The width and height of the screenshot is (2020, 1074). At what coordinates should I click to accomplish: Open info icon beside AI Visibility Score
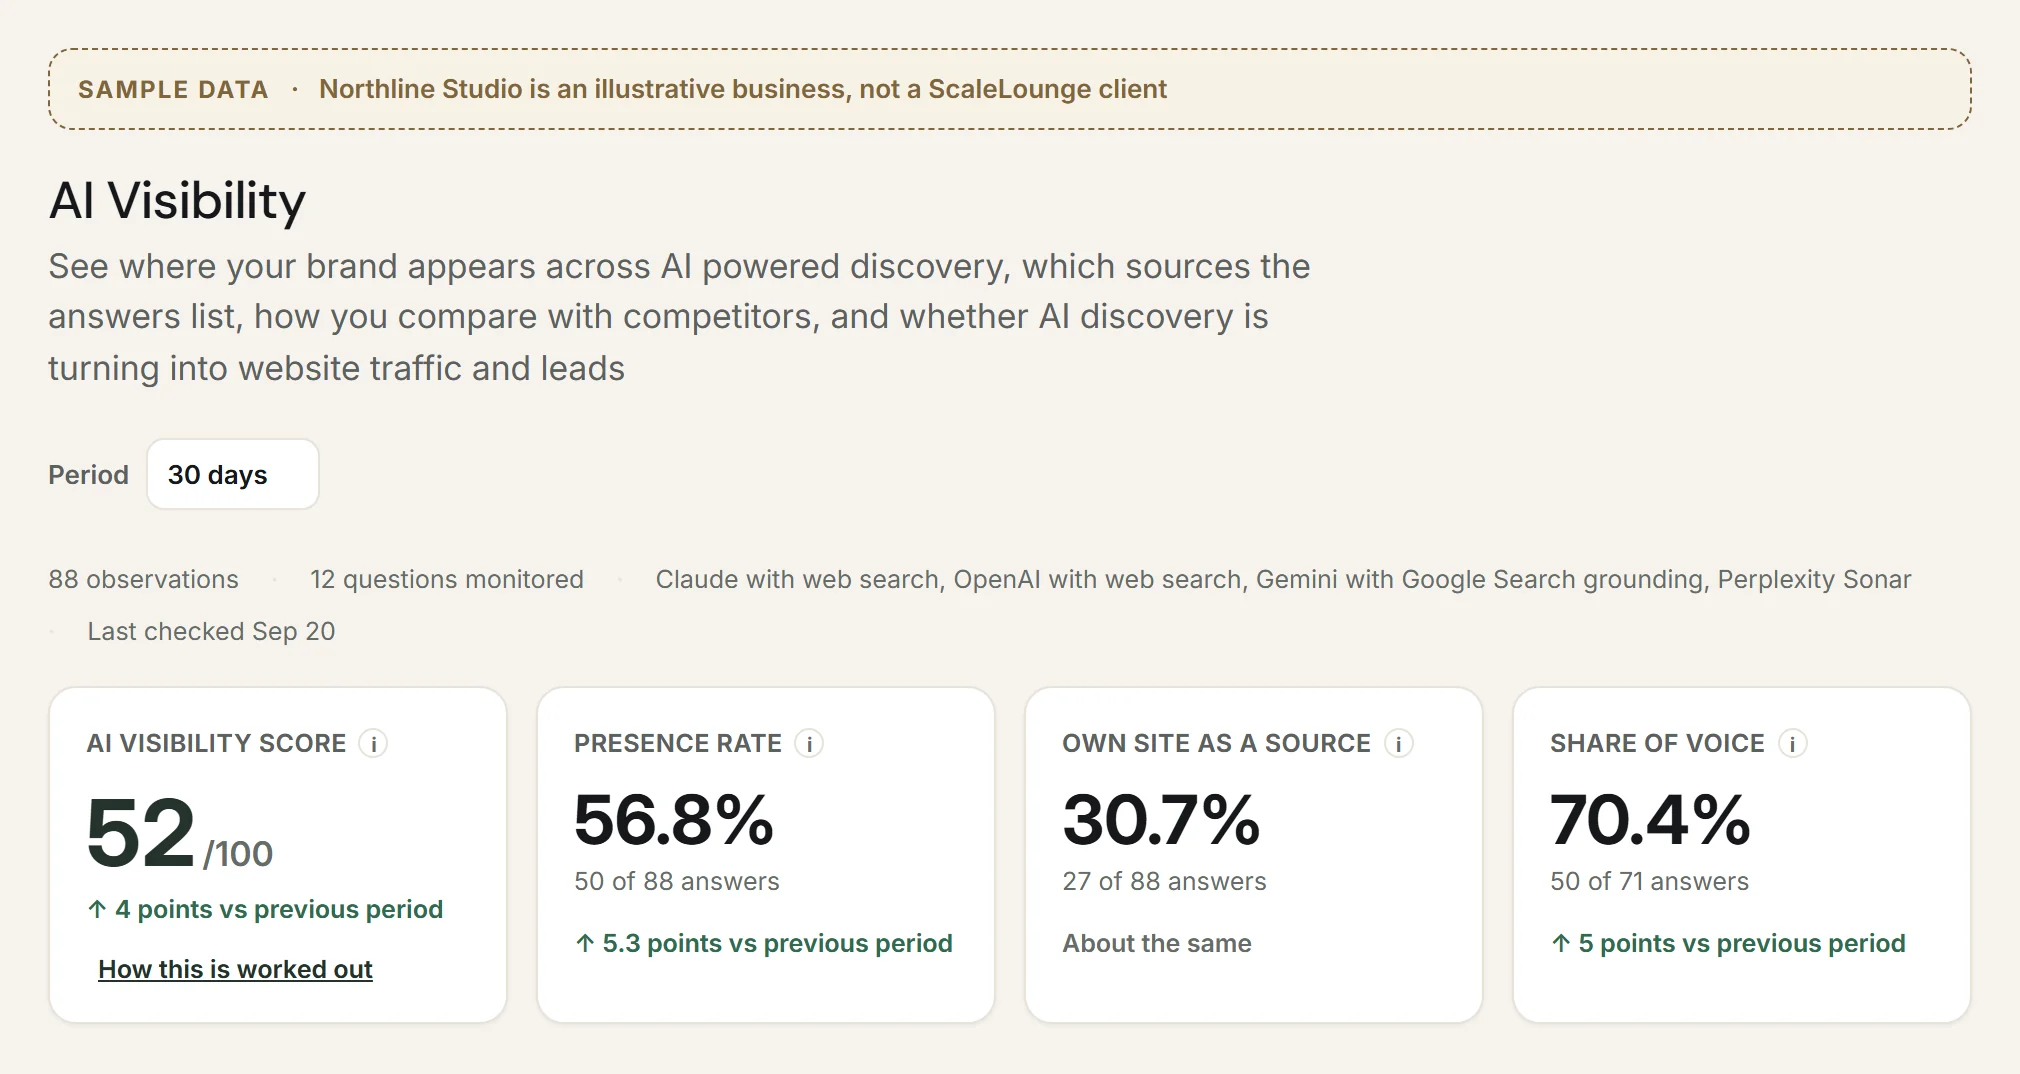tap(373, 743)
